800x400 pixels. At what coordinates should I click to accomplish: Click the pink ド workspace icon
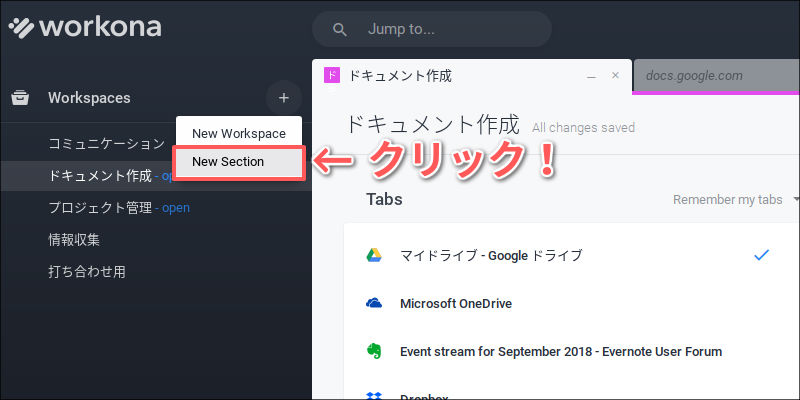(332, 76)
